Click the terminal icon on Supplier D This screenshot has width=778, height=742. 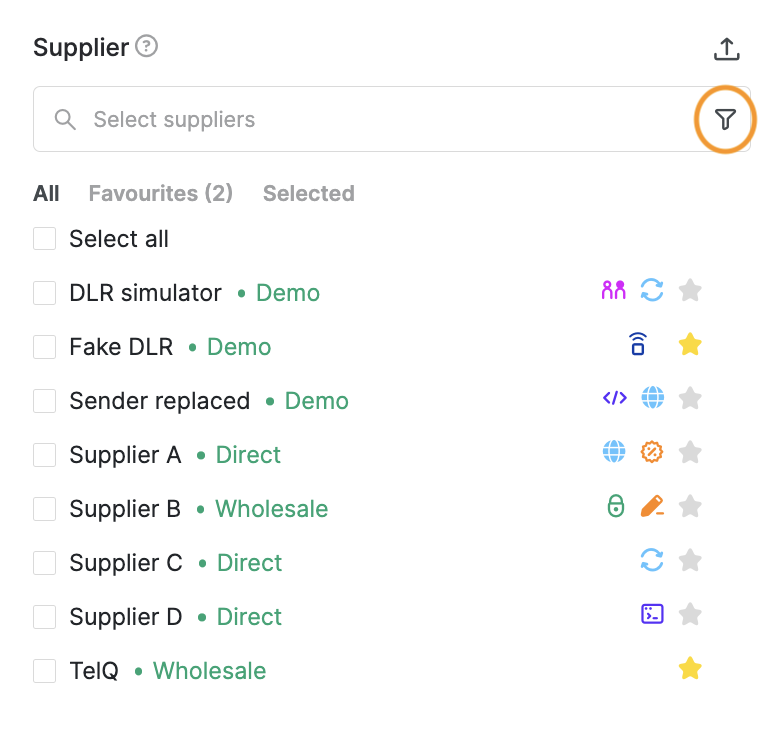(652, 614)
